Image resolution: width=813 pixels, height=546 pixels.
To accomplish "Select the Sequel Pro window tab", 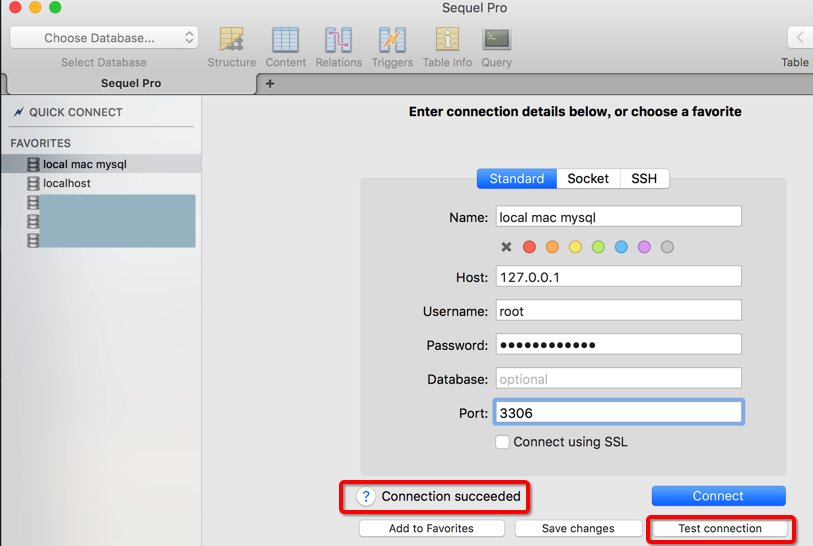I will [131, 83].
